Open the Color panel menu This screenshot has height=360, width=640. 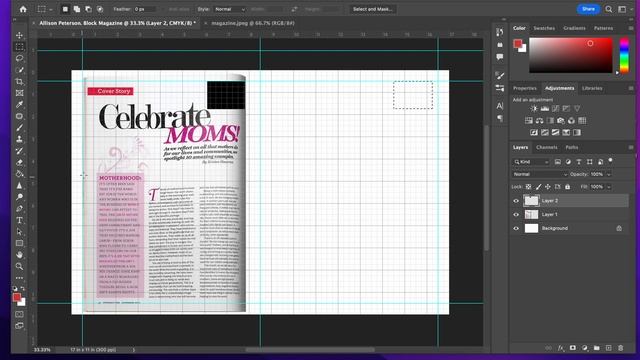click(631, 28)
